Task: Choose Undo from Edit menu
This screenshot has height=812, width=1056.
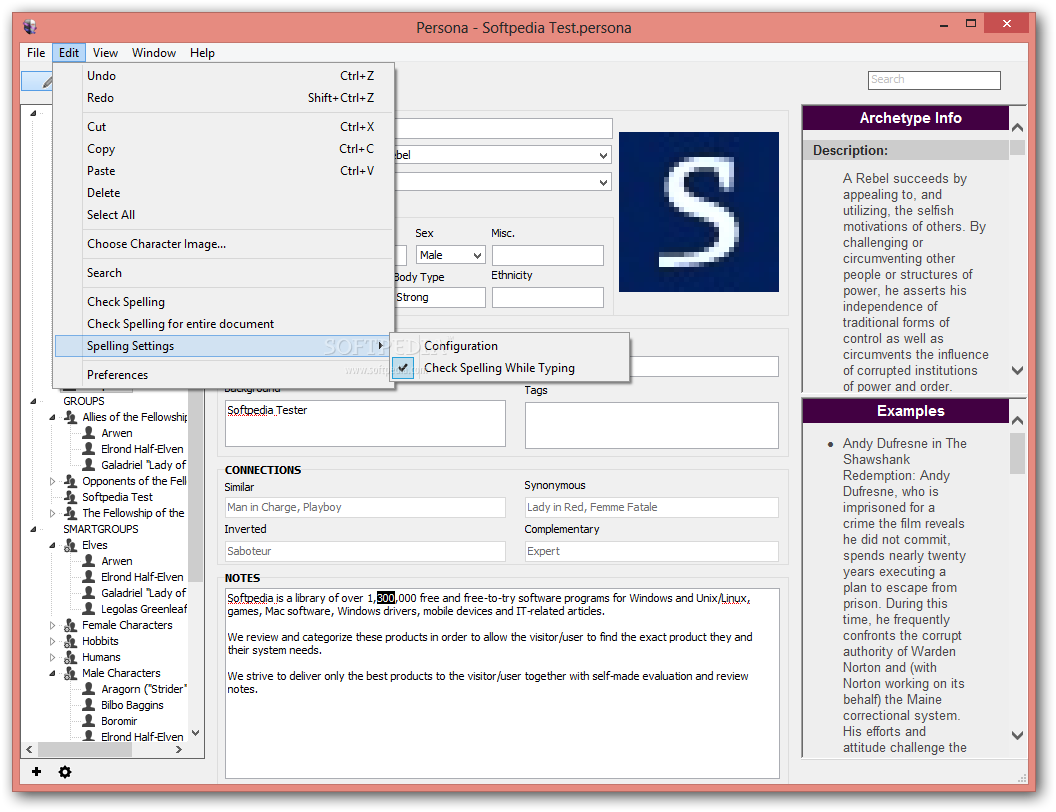Action: click(224, 76)
